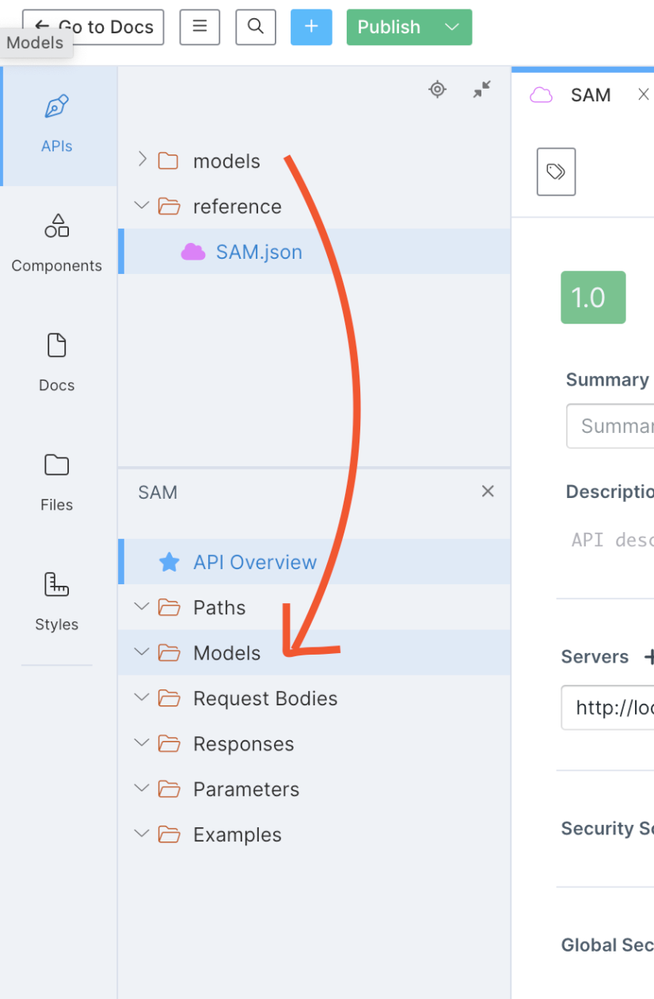Open the Publish dropdown arrow

(x=452, y=27)
